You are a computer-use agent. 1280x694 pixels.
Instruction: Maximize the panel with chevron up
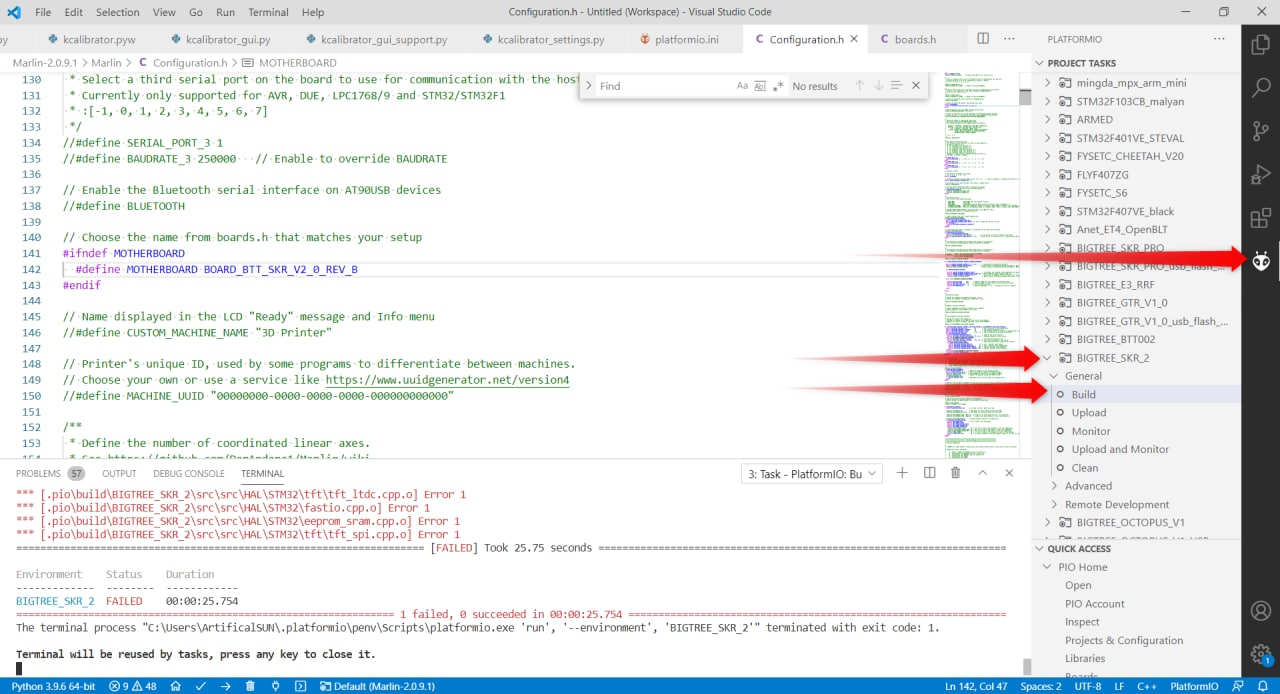(x=983, y=473)
